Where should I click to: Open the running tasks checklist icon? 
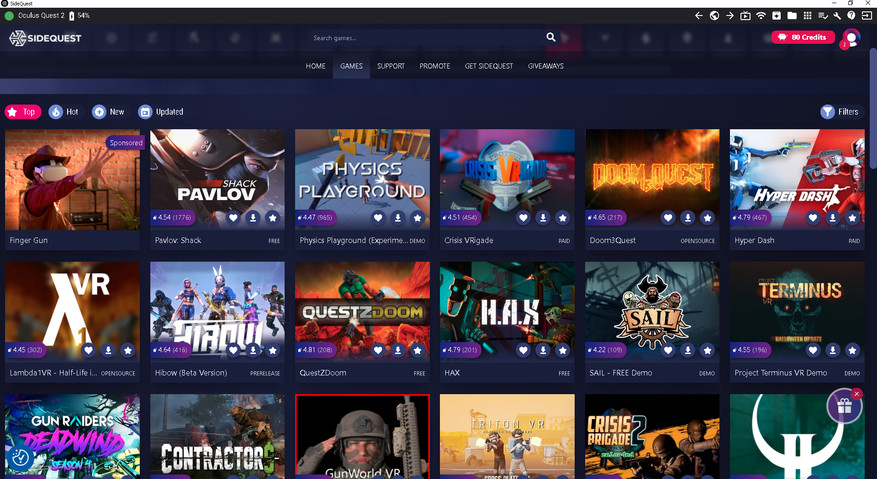tap(823, 16)
